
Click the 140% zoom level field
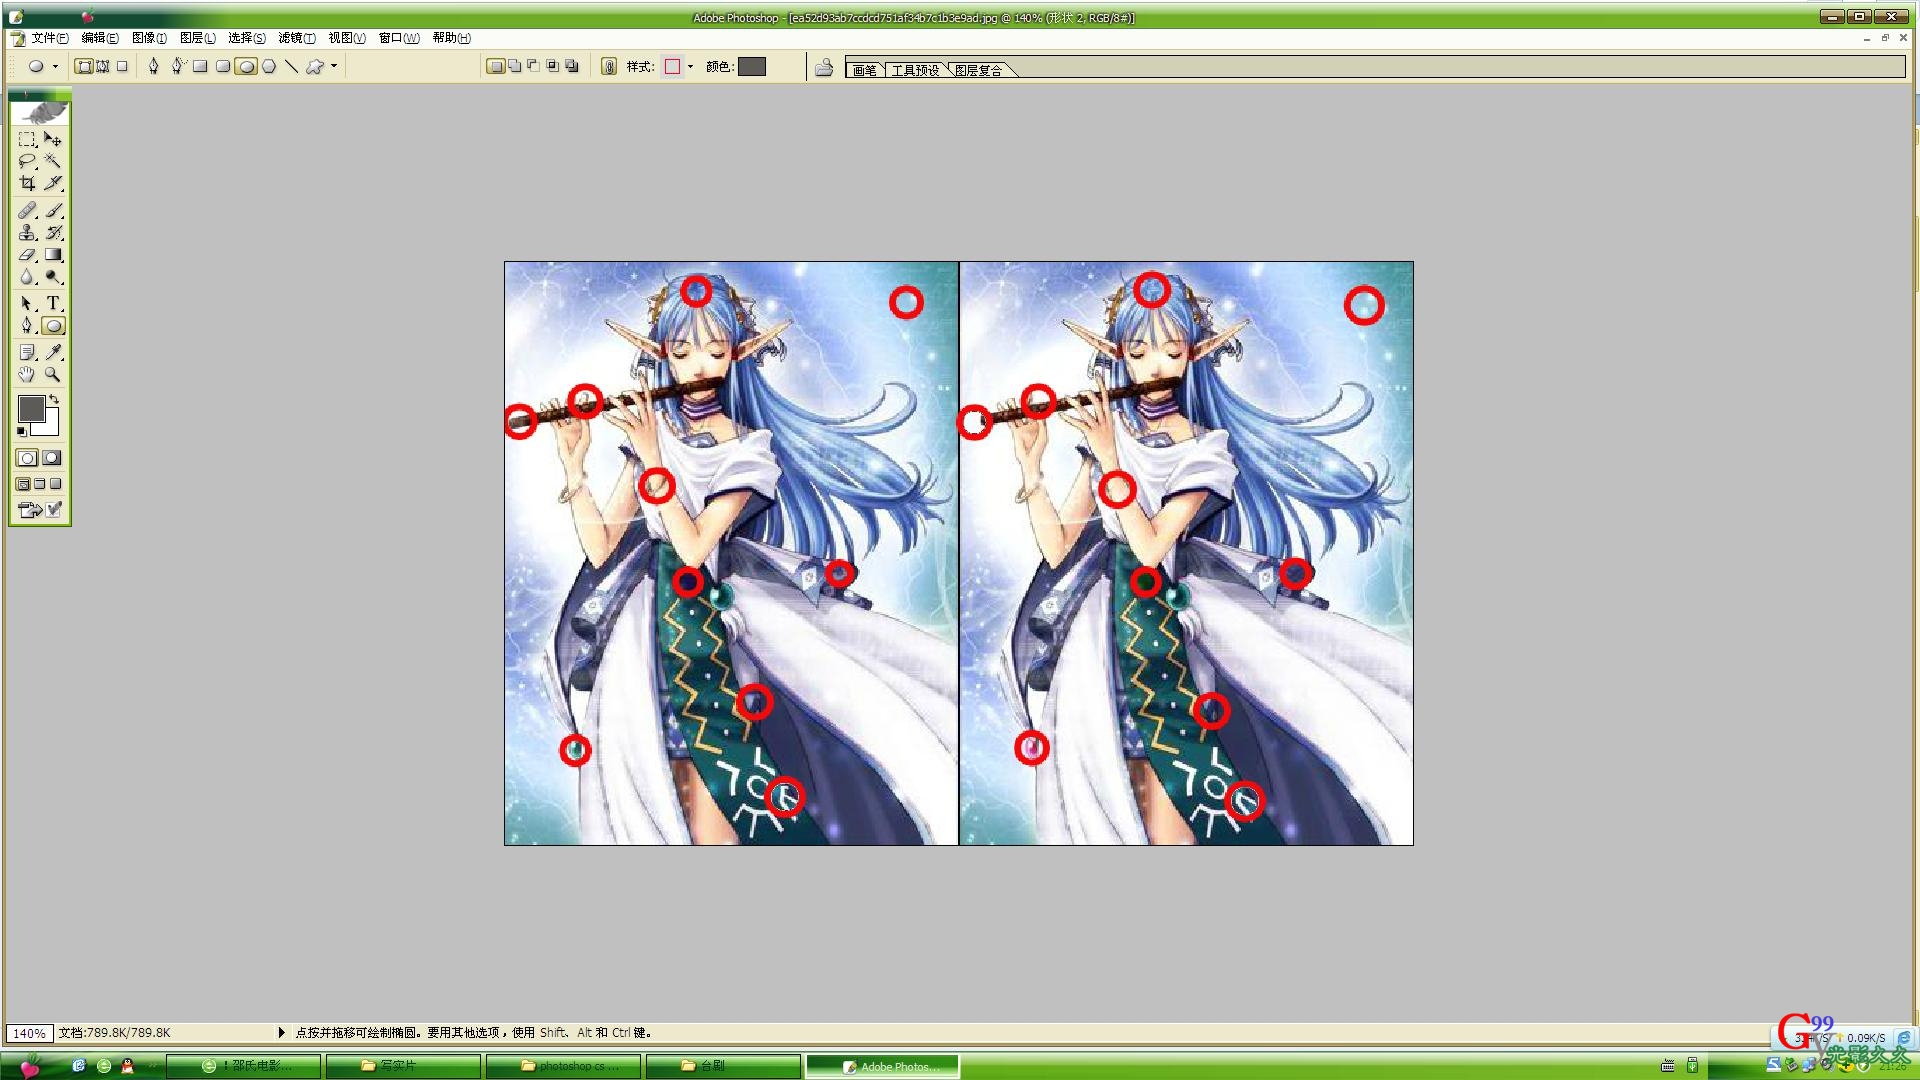[29, 1033]
